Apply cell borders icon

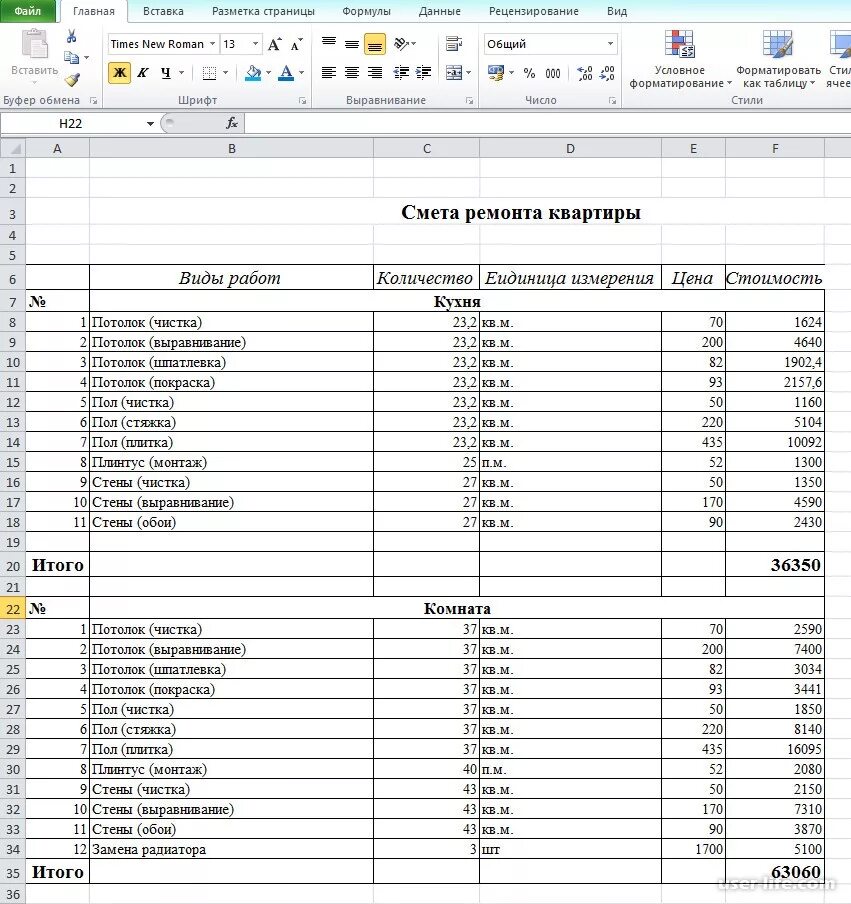209,73
